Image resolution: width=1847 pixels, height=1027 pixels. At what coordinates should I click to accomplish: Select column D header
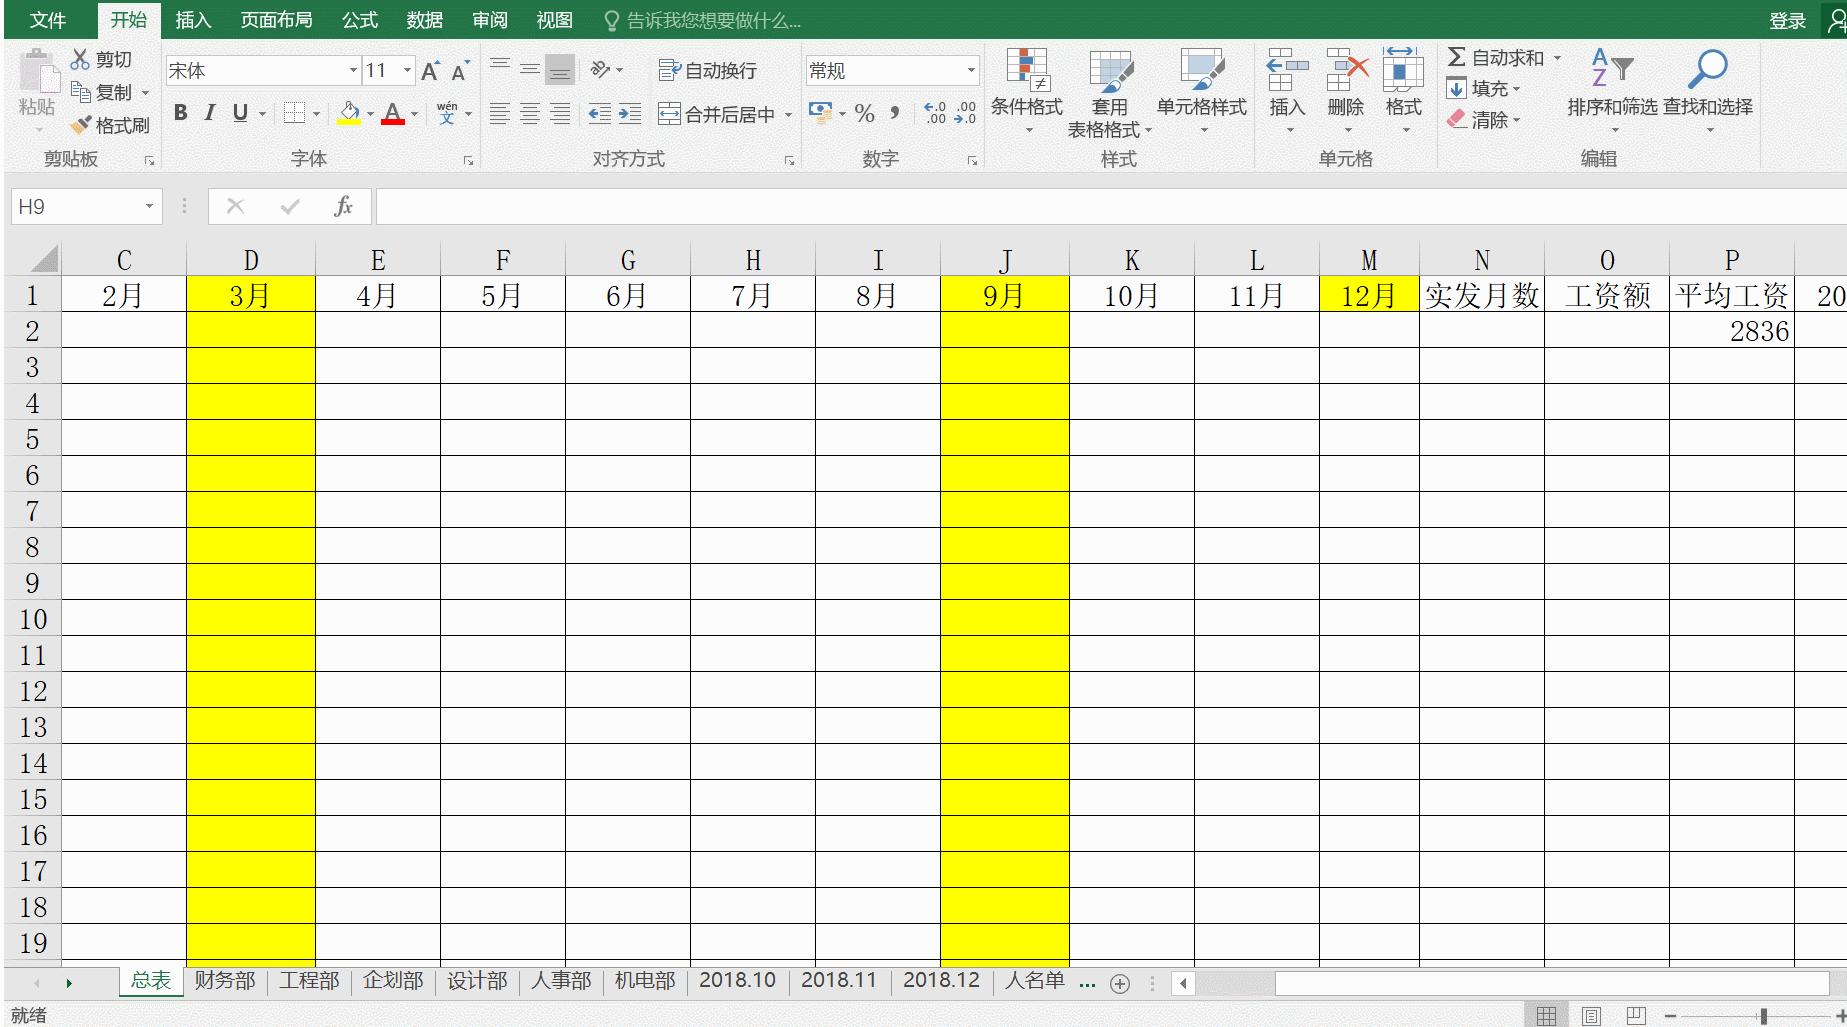251,260
